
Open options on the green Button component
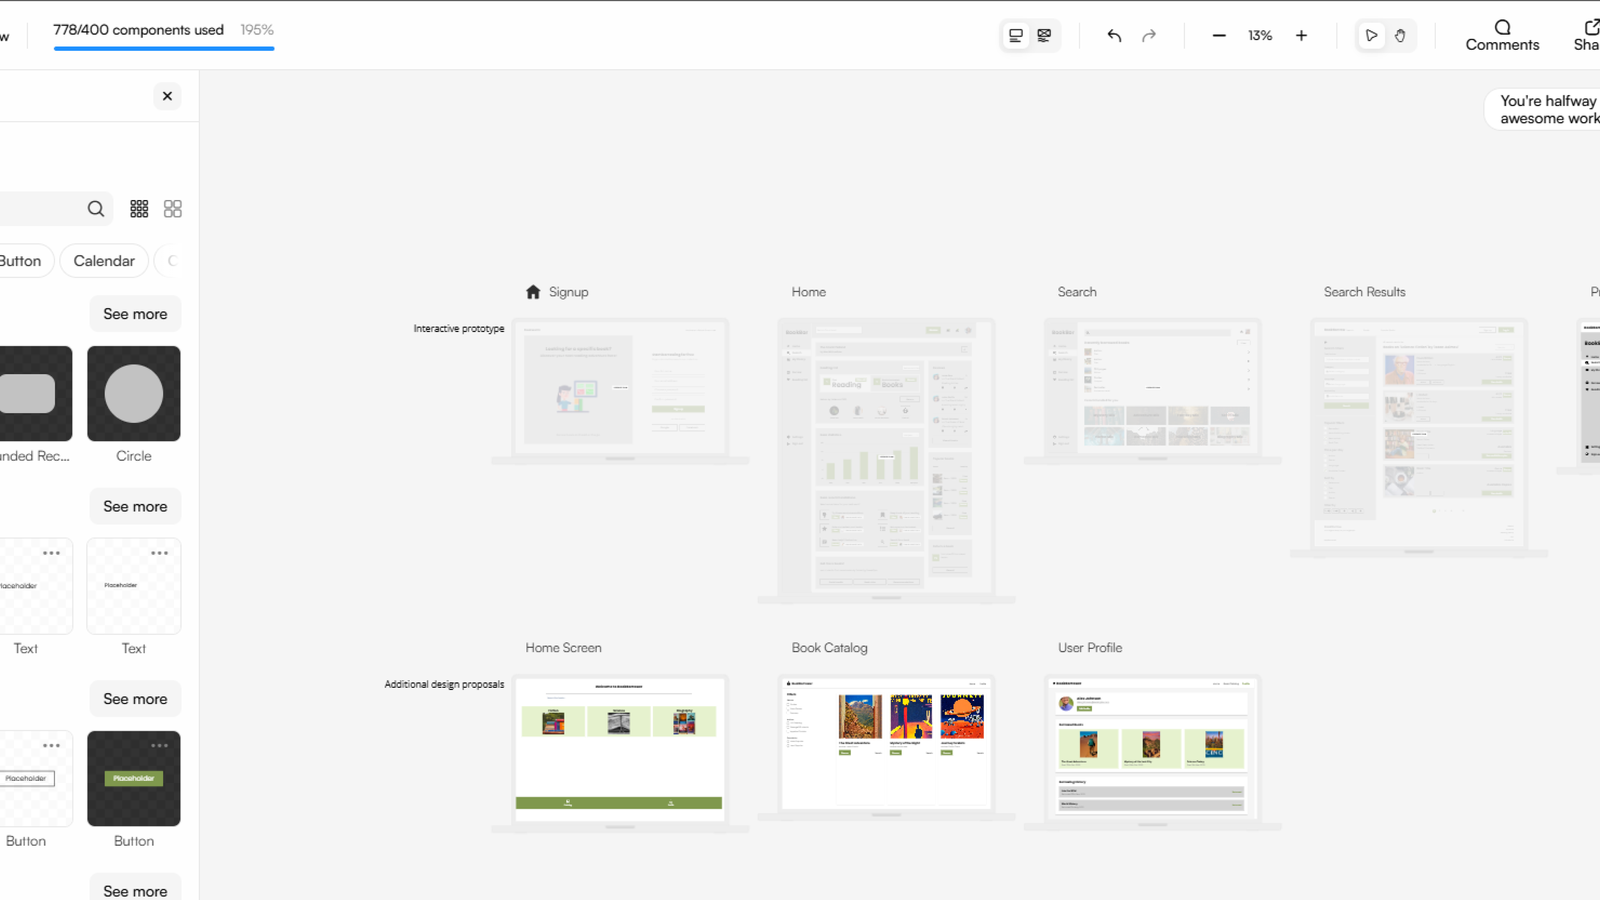coord(160,745)
